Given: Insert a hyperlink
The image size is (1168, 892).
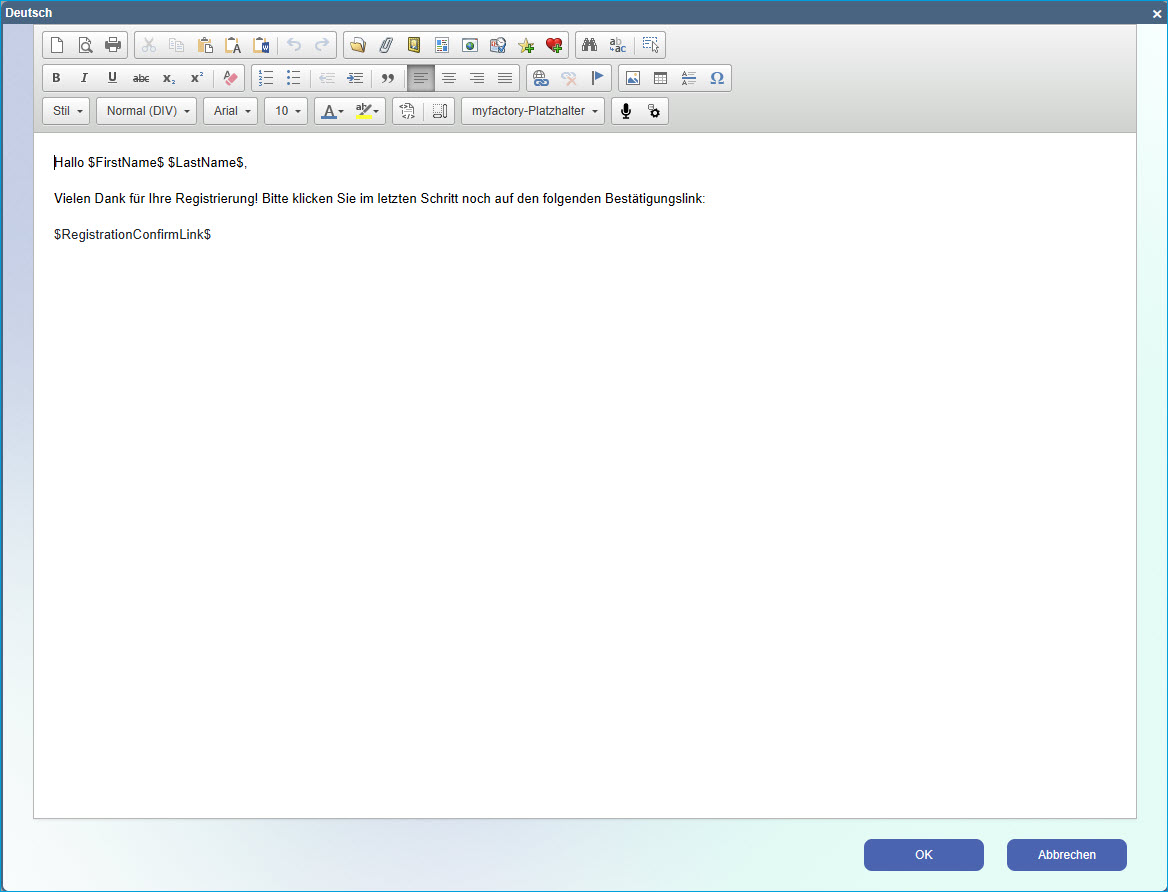Looking at the screenshot, I should (541, 78).
